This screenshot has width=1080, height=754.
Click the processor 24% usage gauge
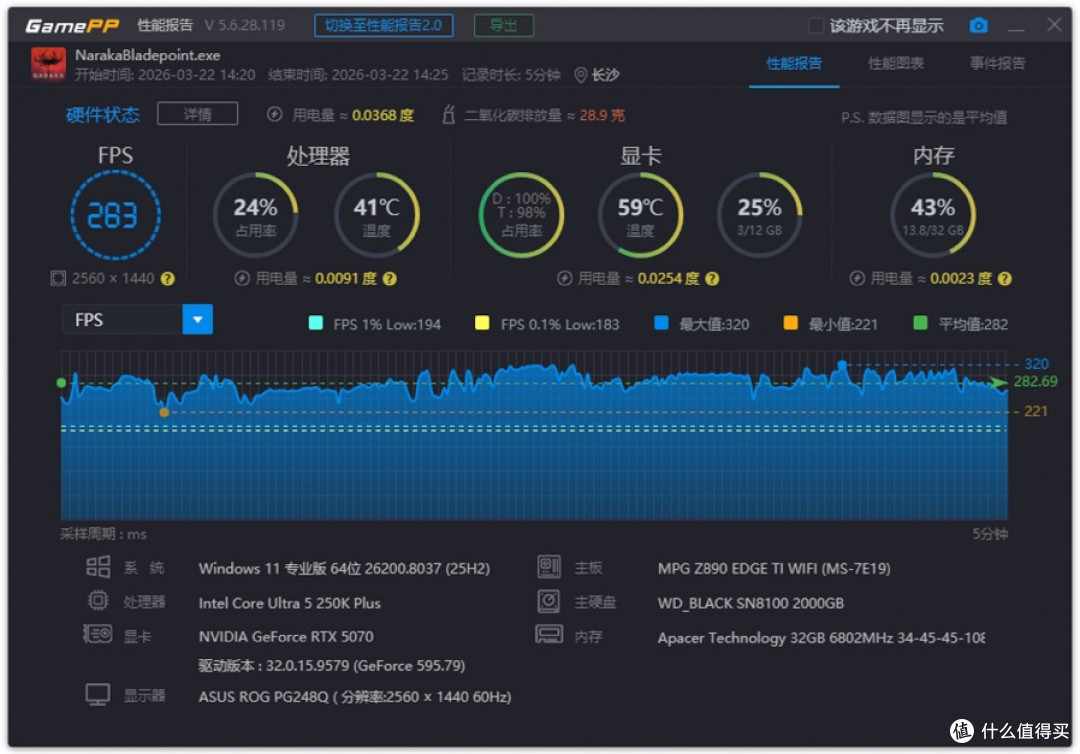click(256, 215)
